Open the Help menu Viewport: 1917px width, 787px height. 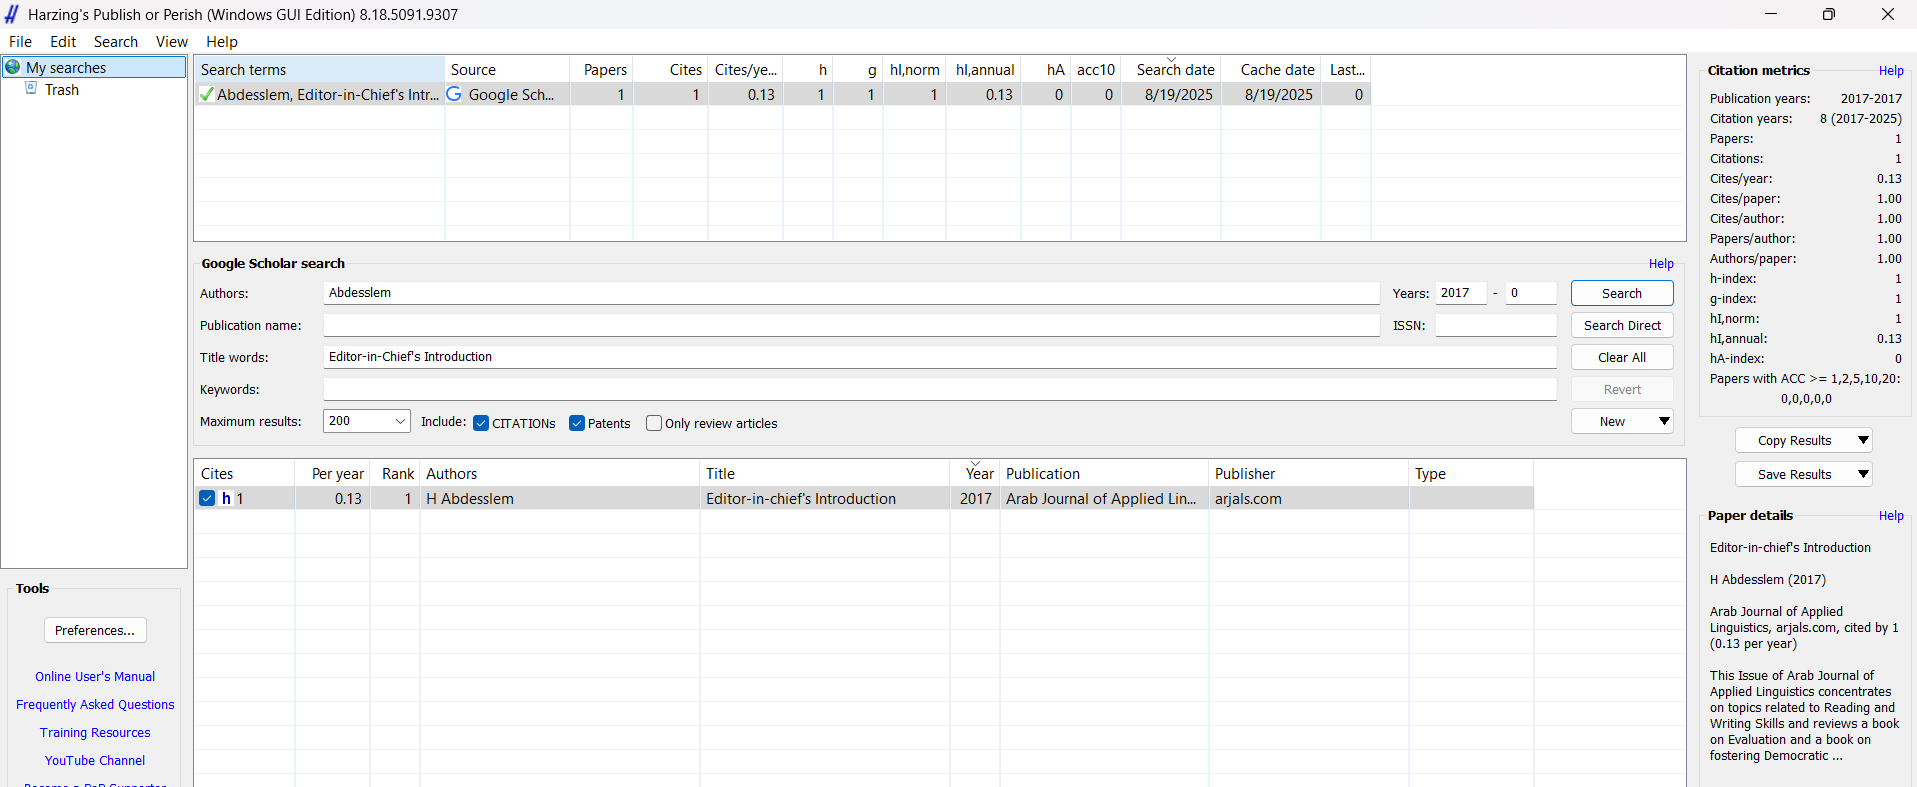(x=222, y=41)
